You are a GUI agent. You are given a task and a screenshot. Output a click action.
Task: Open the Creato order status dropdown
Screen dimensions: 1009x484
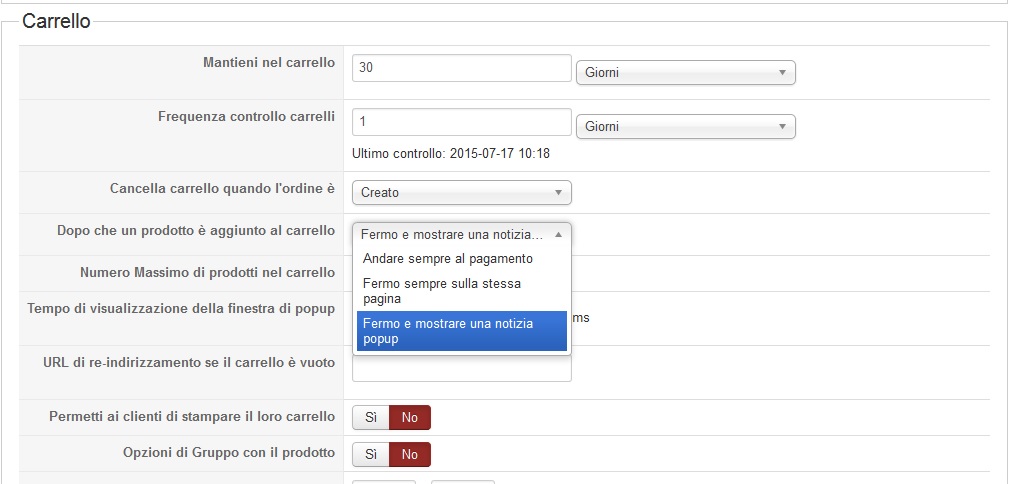point(461,193)
